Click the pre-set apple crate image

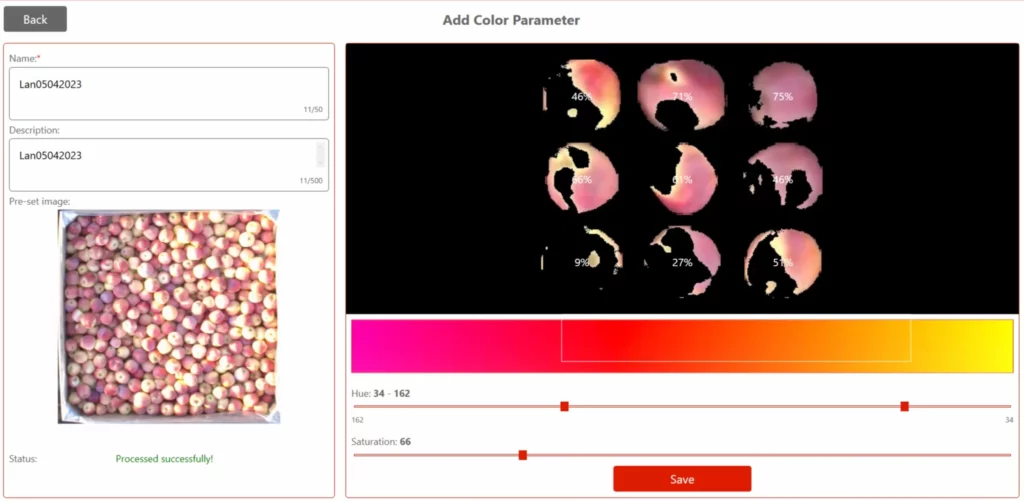click(168, 317)
